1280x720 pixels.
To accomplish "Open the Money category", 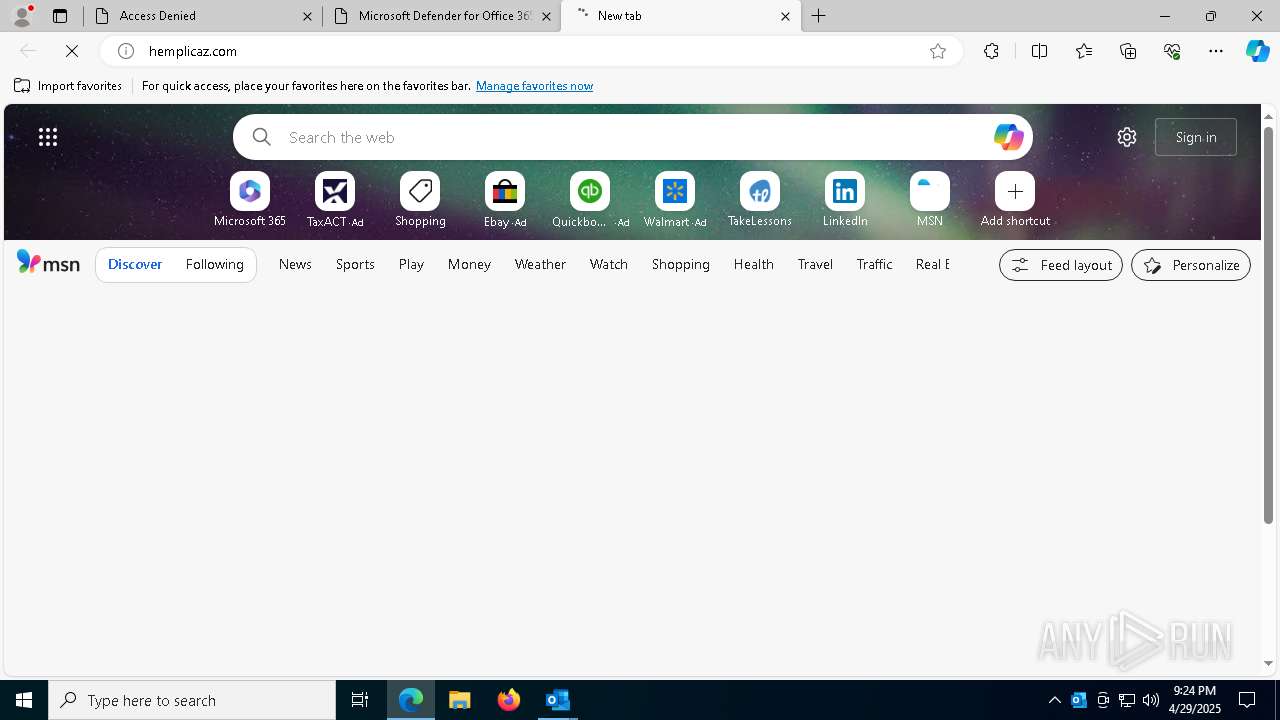I will (469, 264).
